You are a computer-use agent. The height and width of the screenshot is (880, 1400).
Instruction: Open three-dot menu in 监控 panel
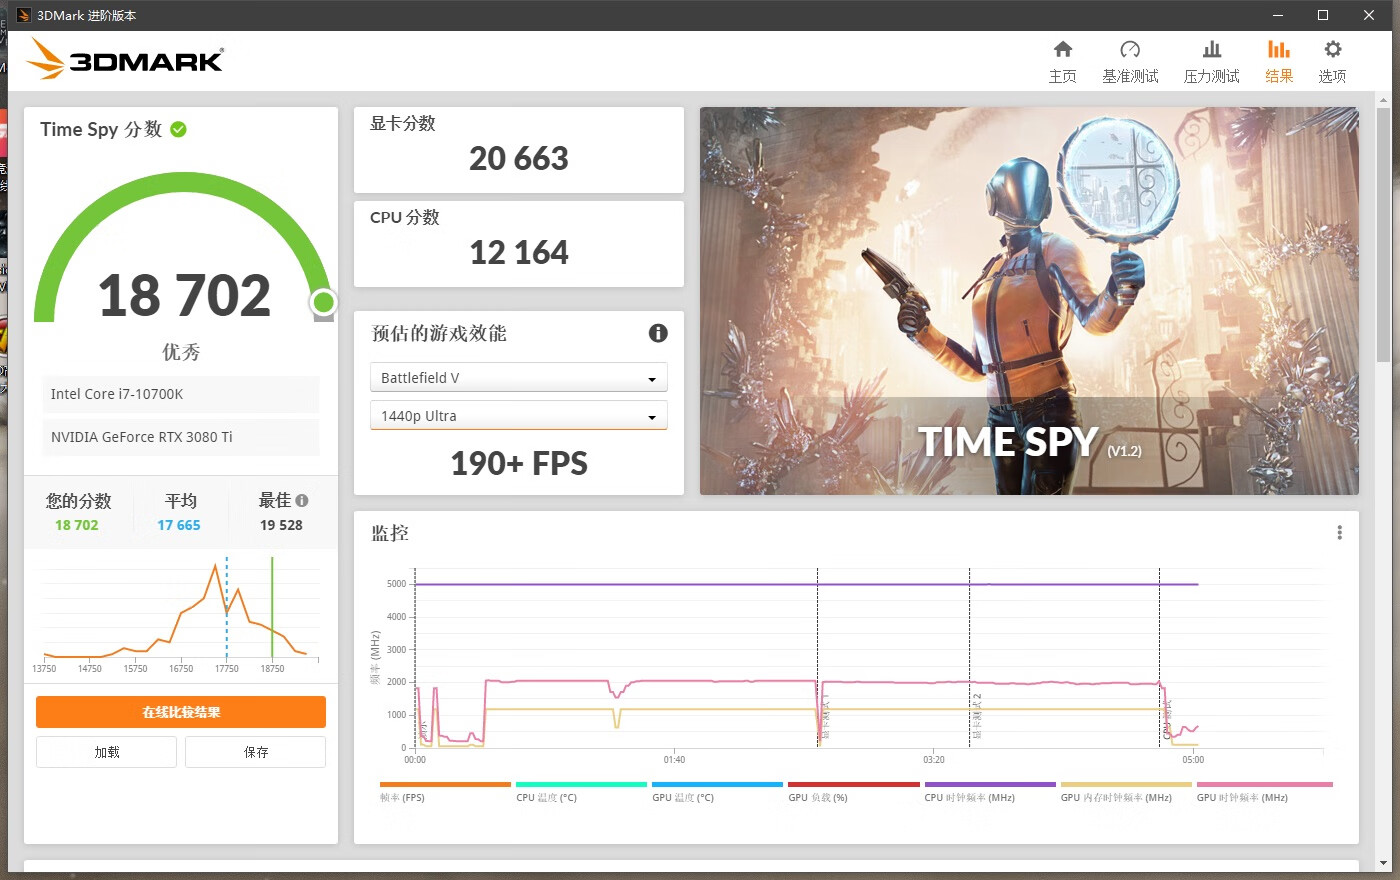pyautogui.click(x=1339, y=533)
